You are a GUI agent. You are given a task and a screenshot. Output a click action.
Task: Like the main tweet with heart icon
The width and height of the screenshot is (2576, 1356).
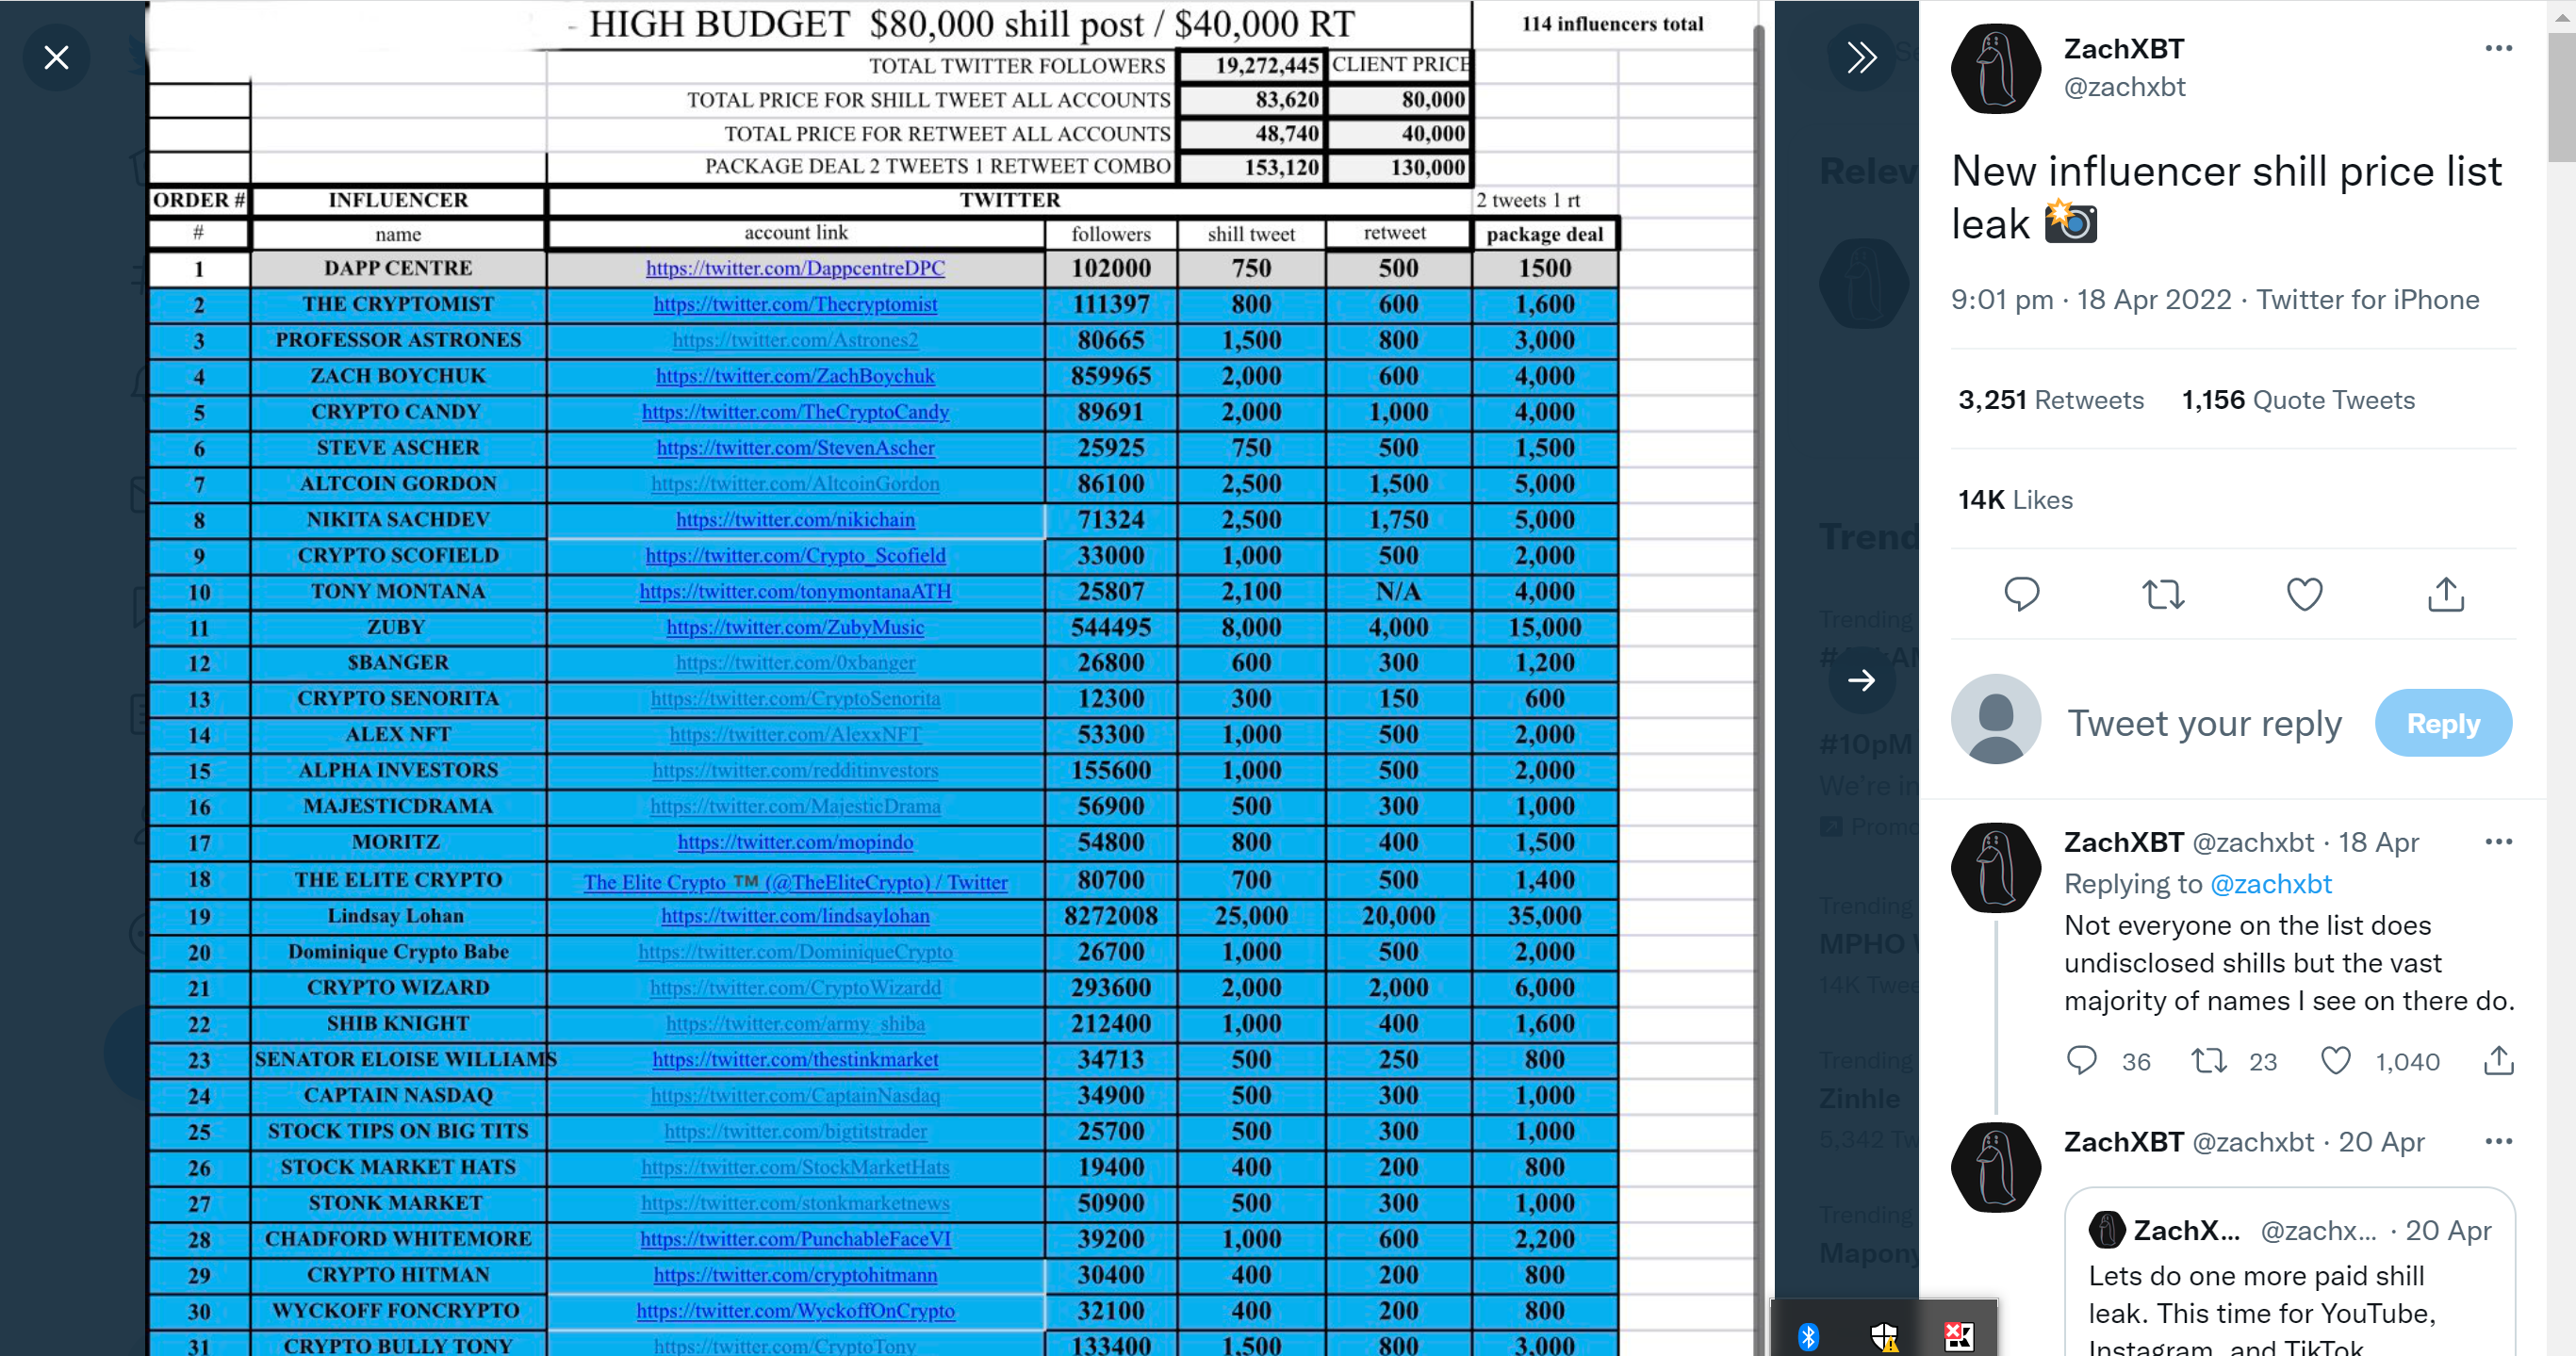coord(2304,594)
